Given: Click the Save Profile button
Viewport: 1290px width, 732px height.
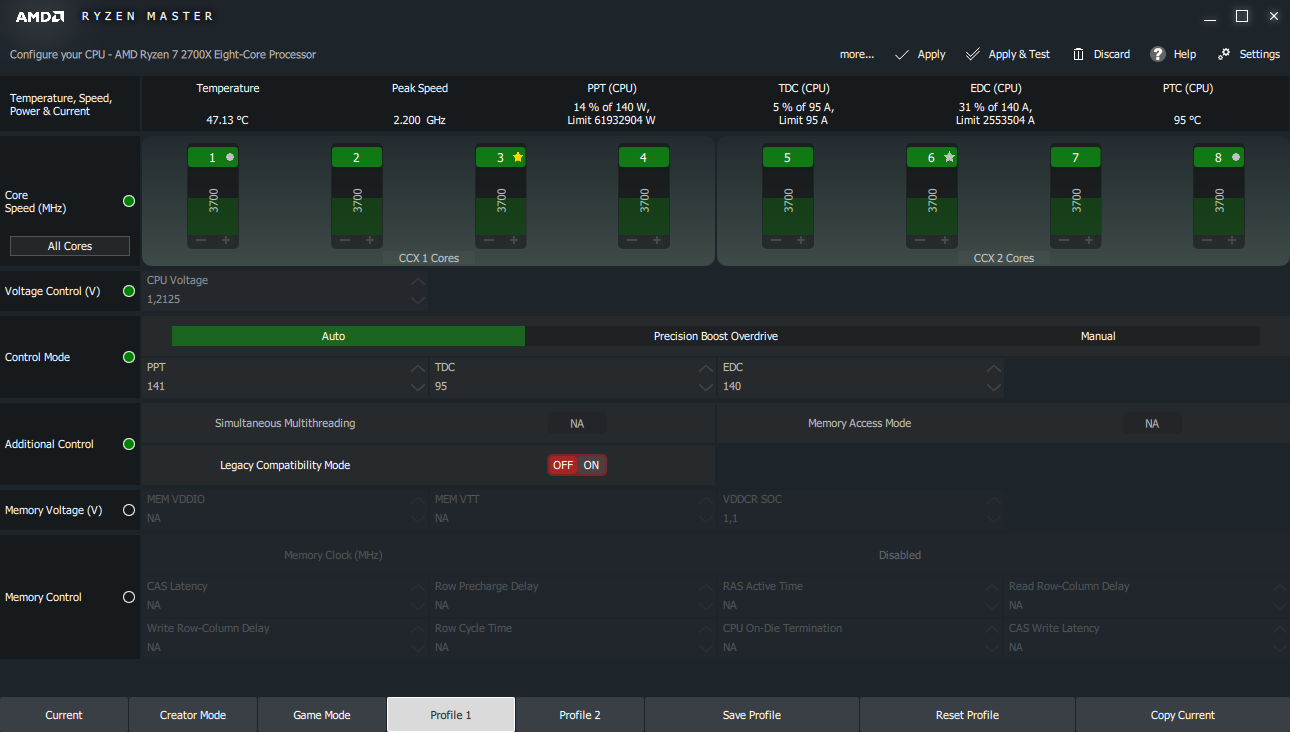Looking at the screenshot, I should 752,715.
